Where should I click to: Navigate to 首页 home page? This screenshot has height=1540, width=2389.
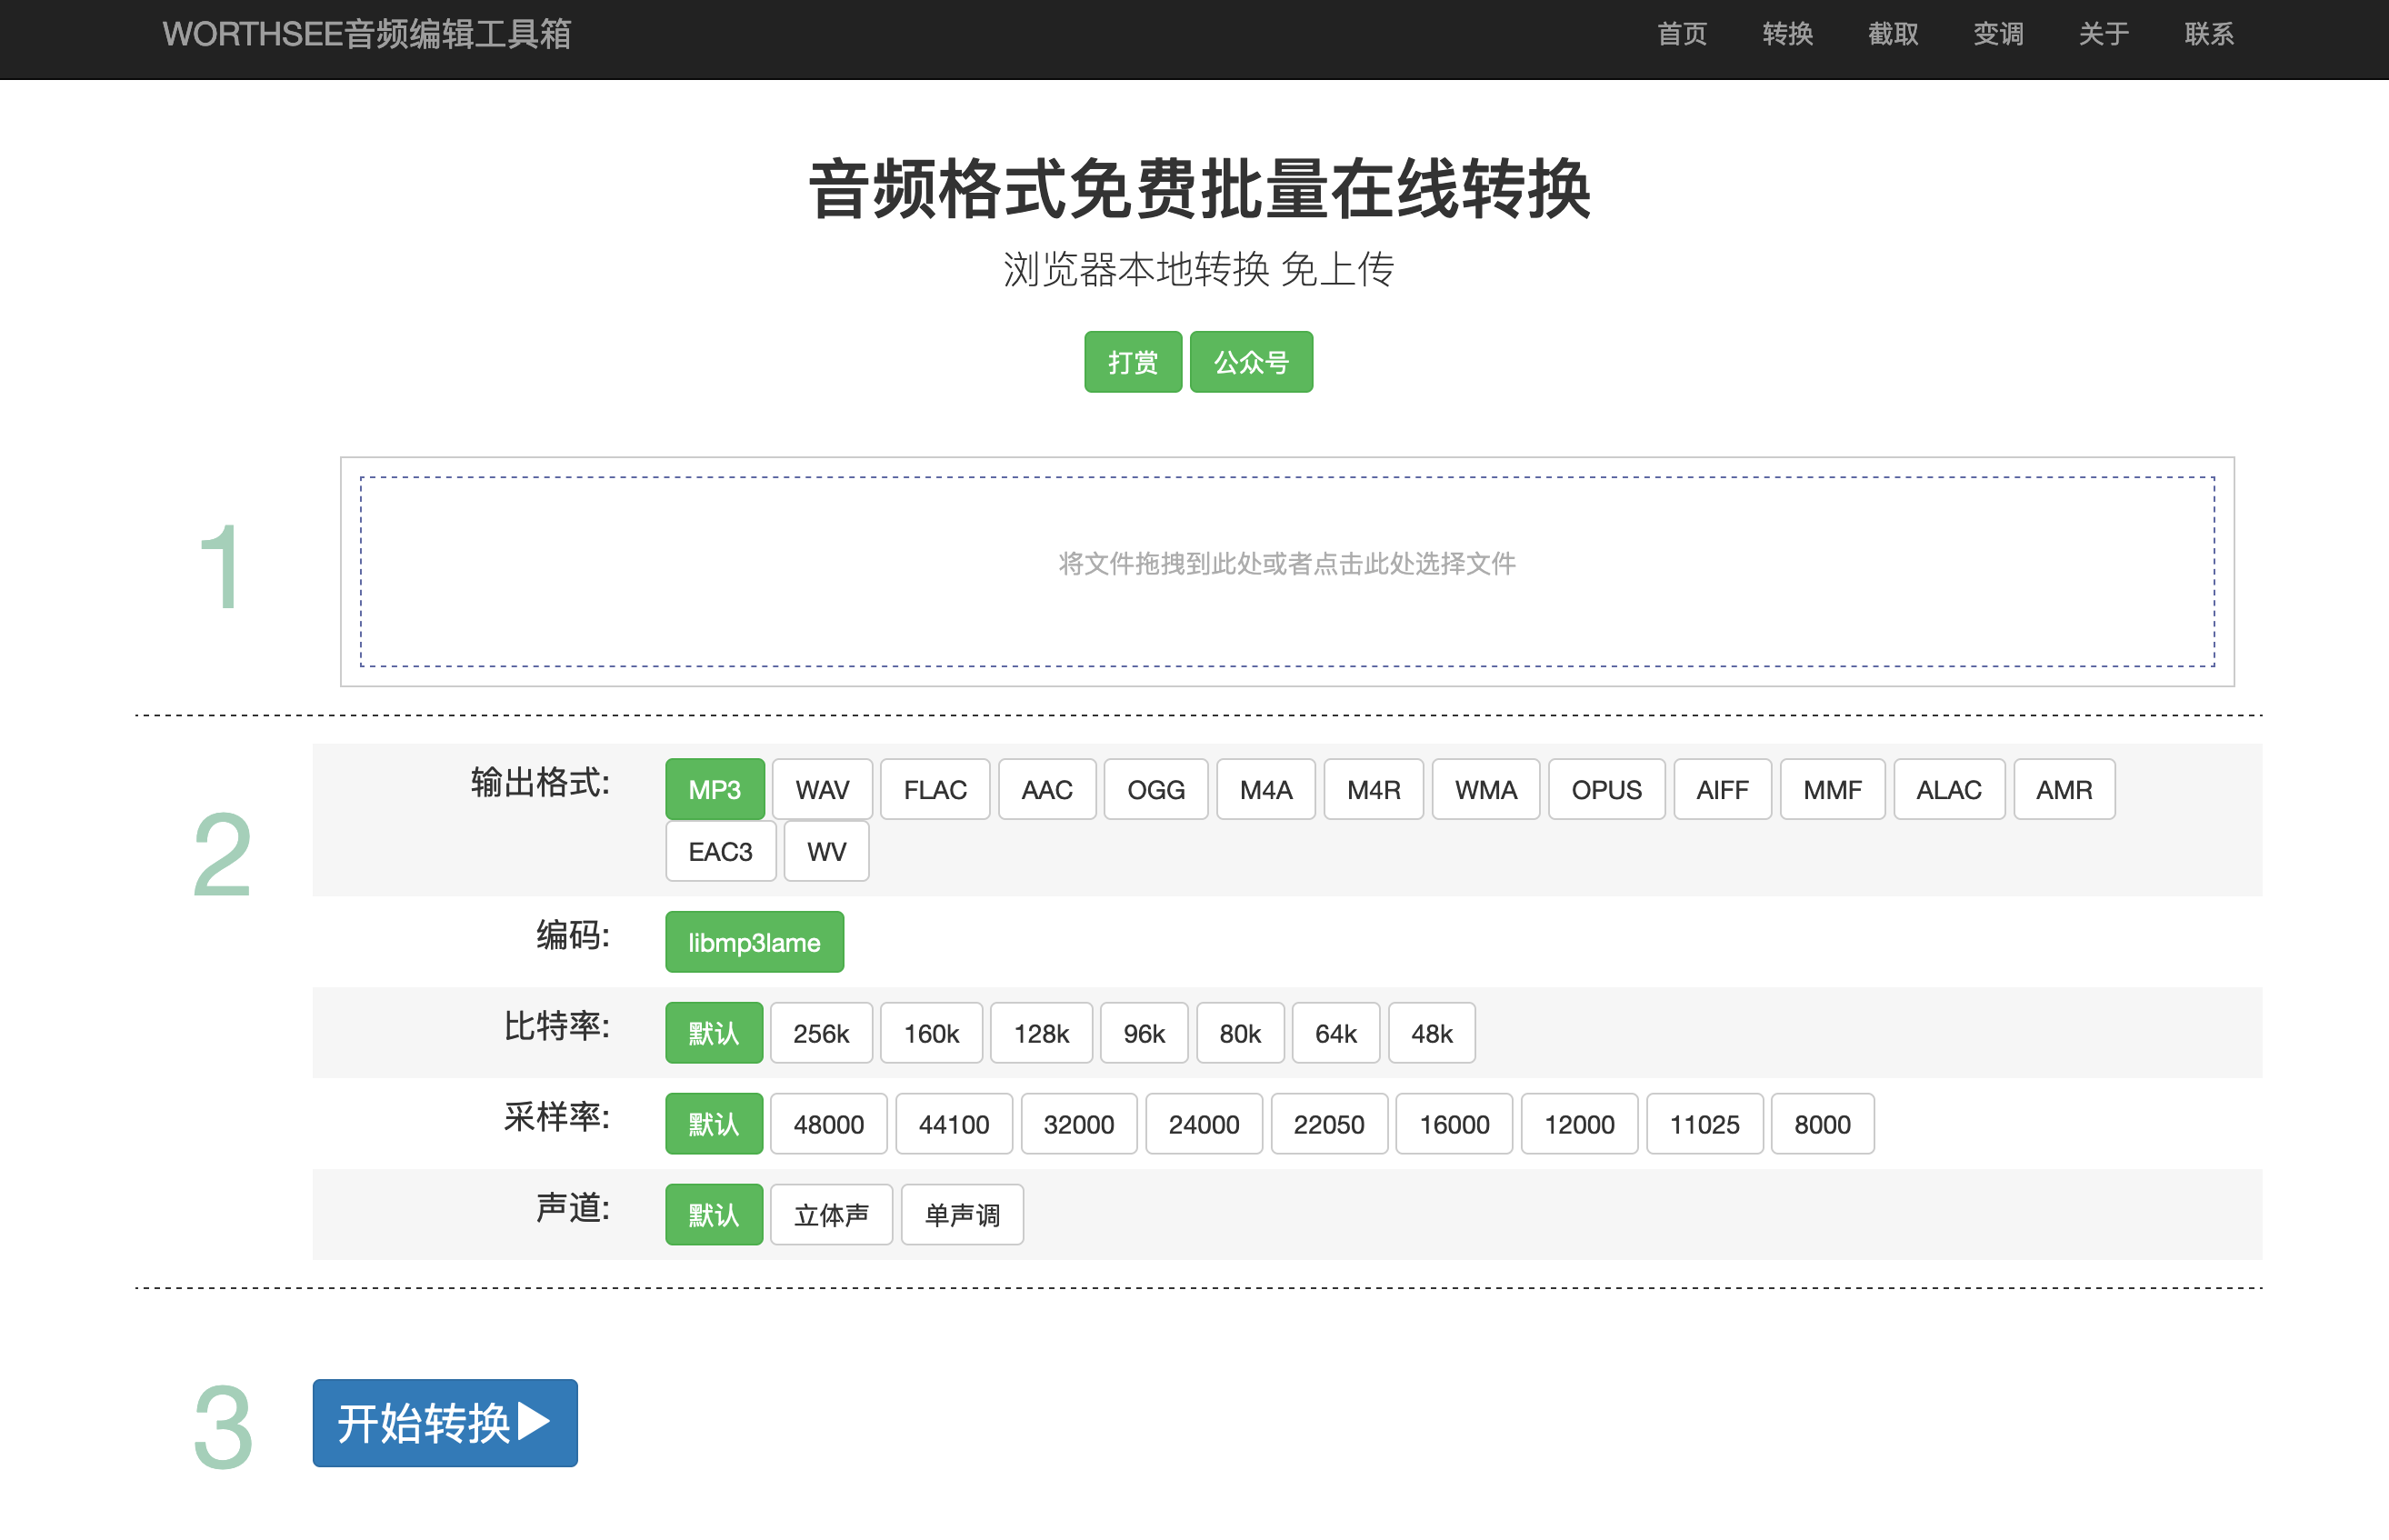(x=1681, y=35)
